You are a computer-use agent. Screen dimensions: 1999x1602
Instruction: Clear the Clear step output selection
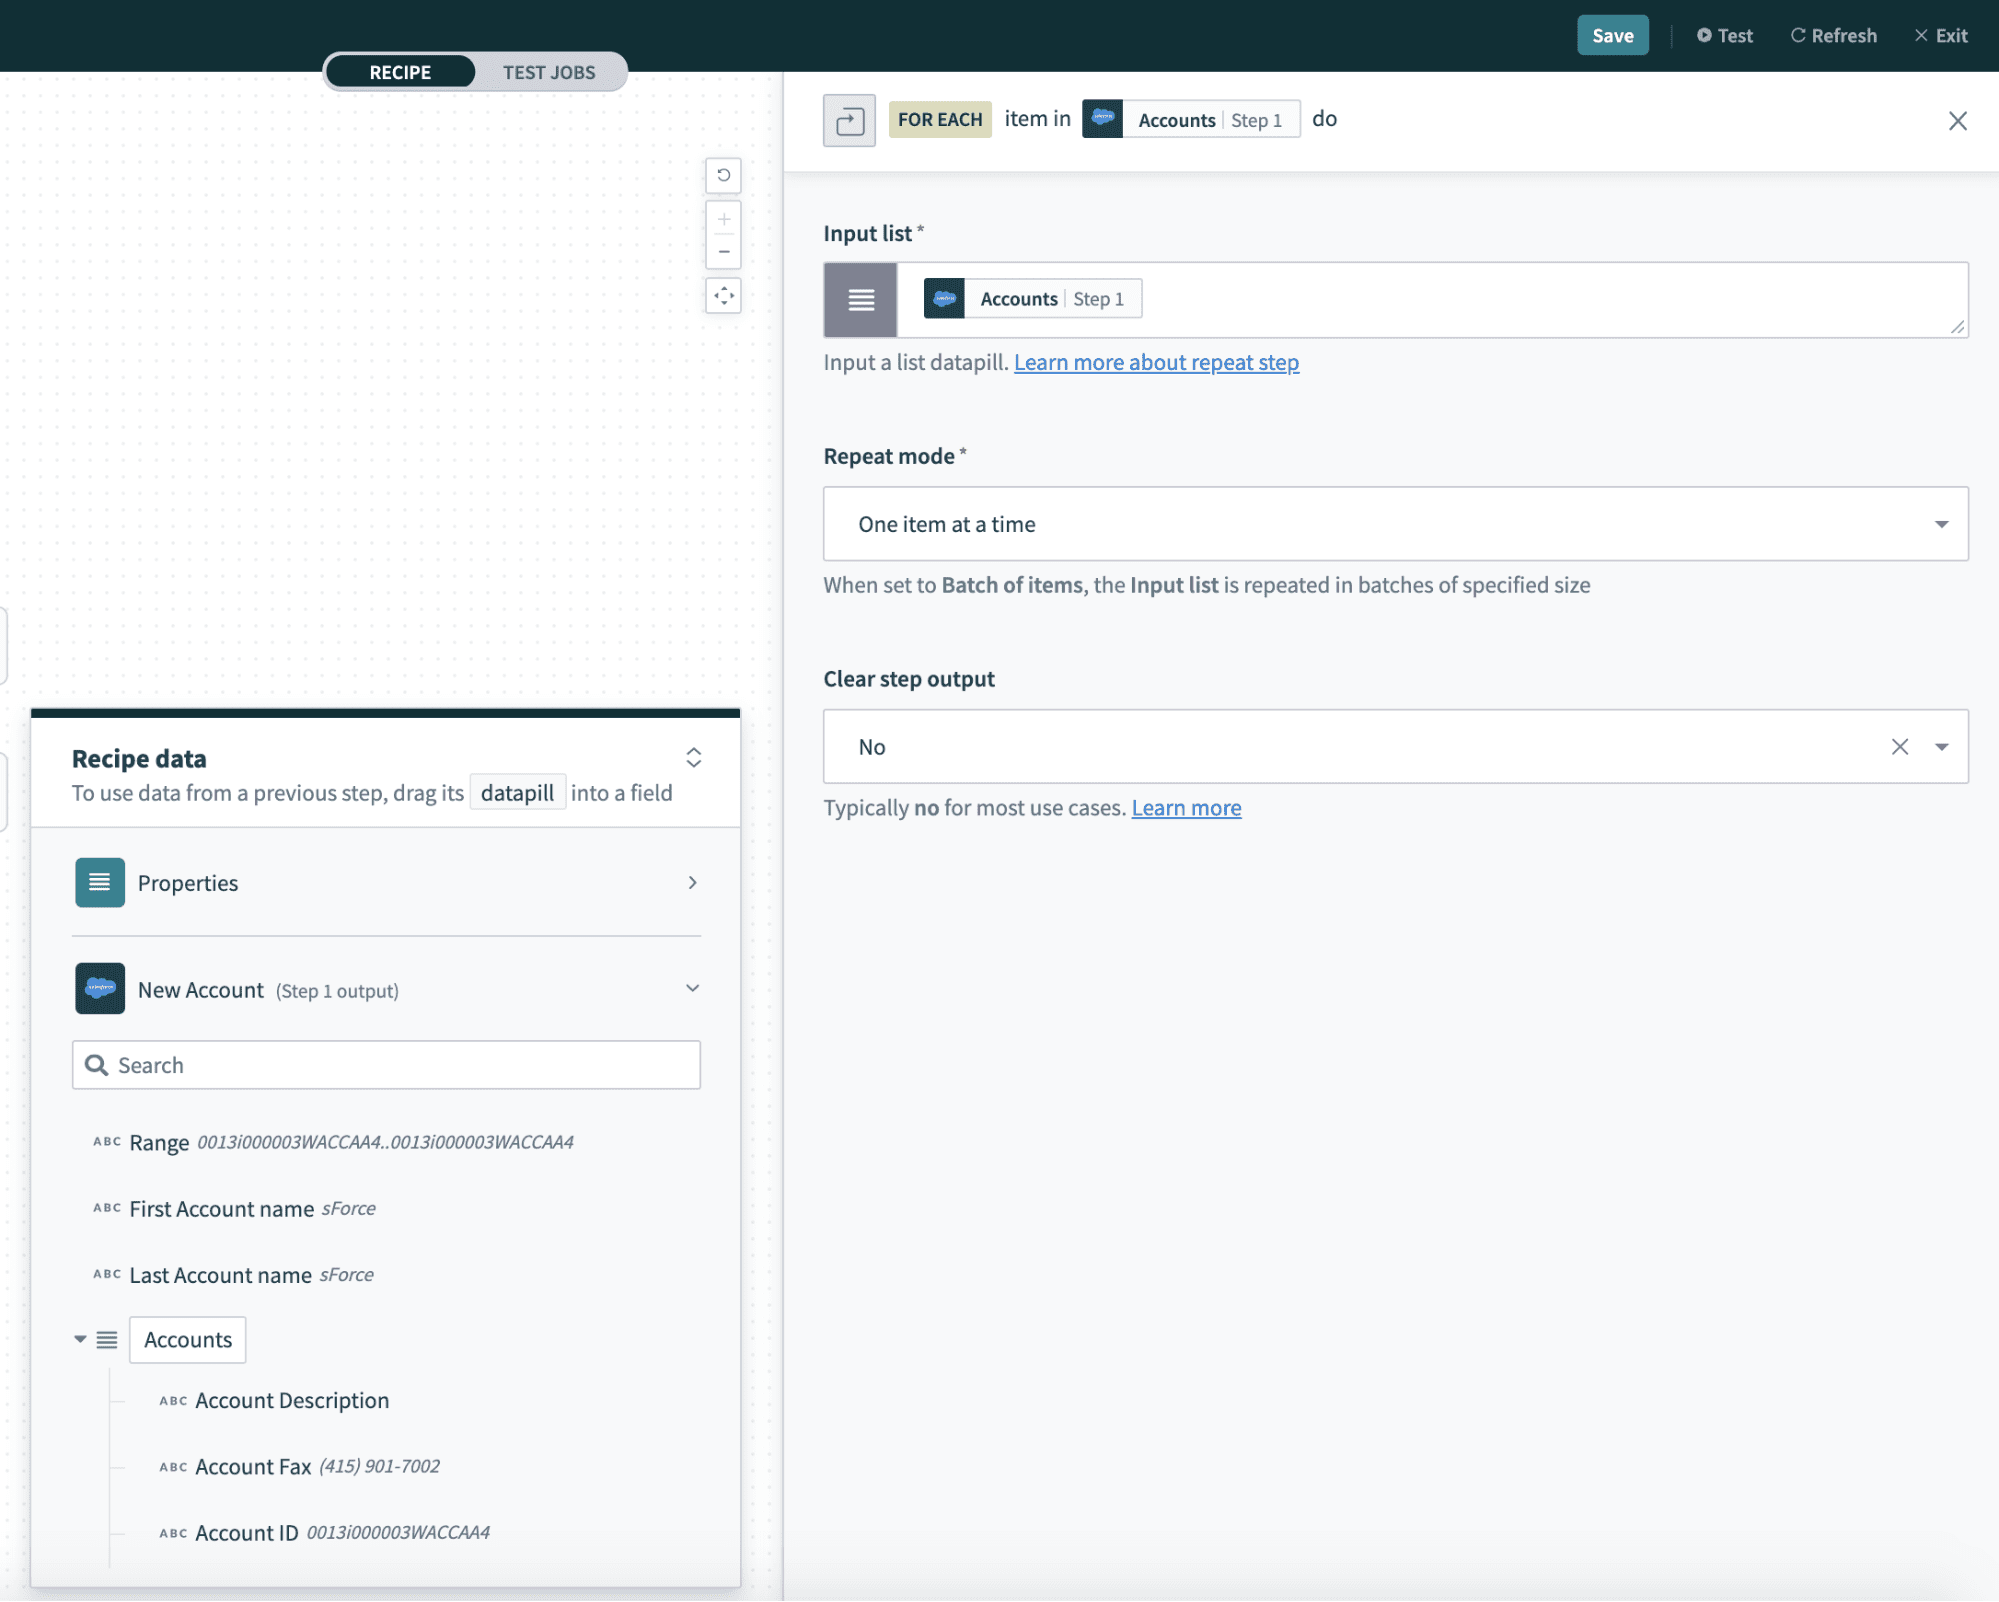1899,747
